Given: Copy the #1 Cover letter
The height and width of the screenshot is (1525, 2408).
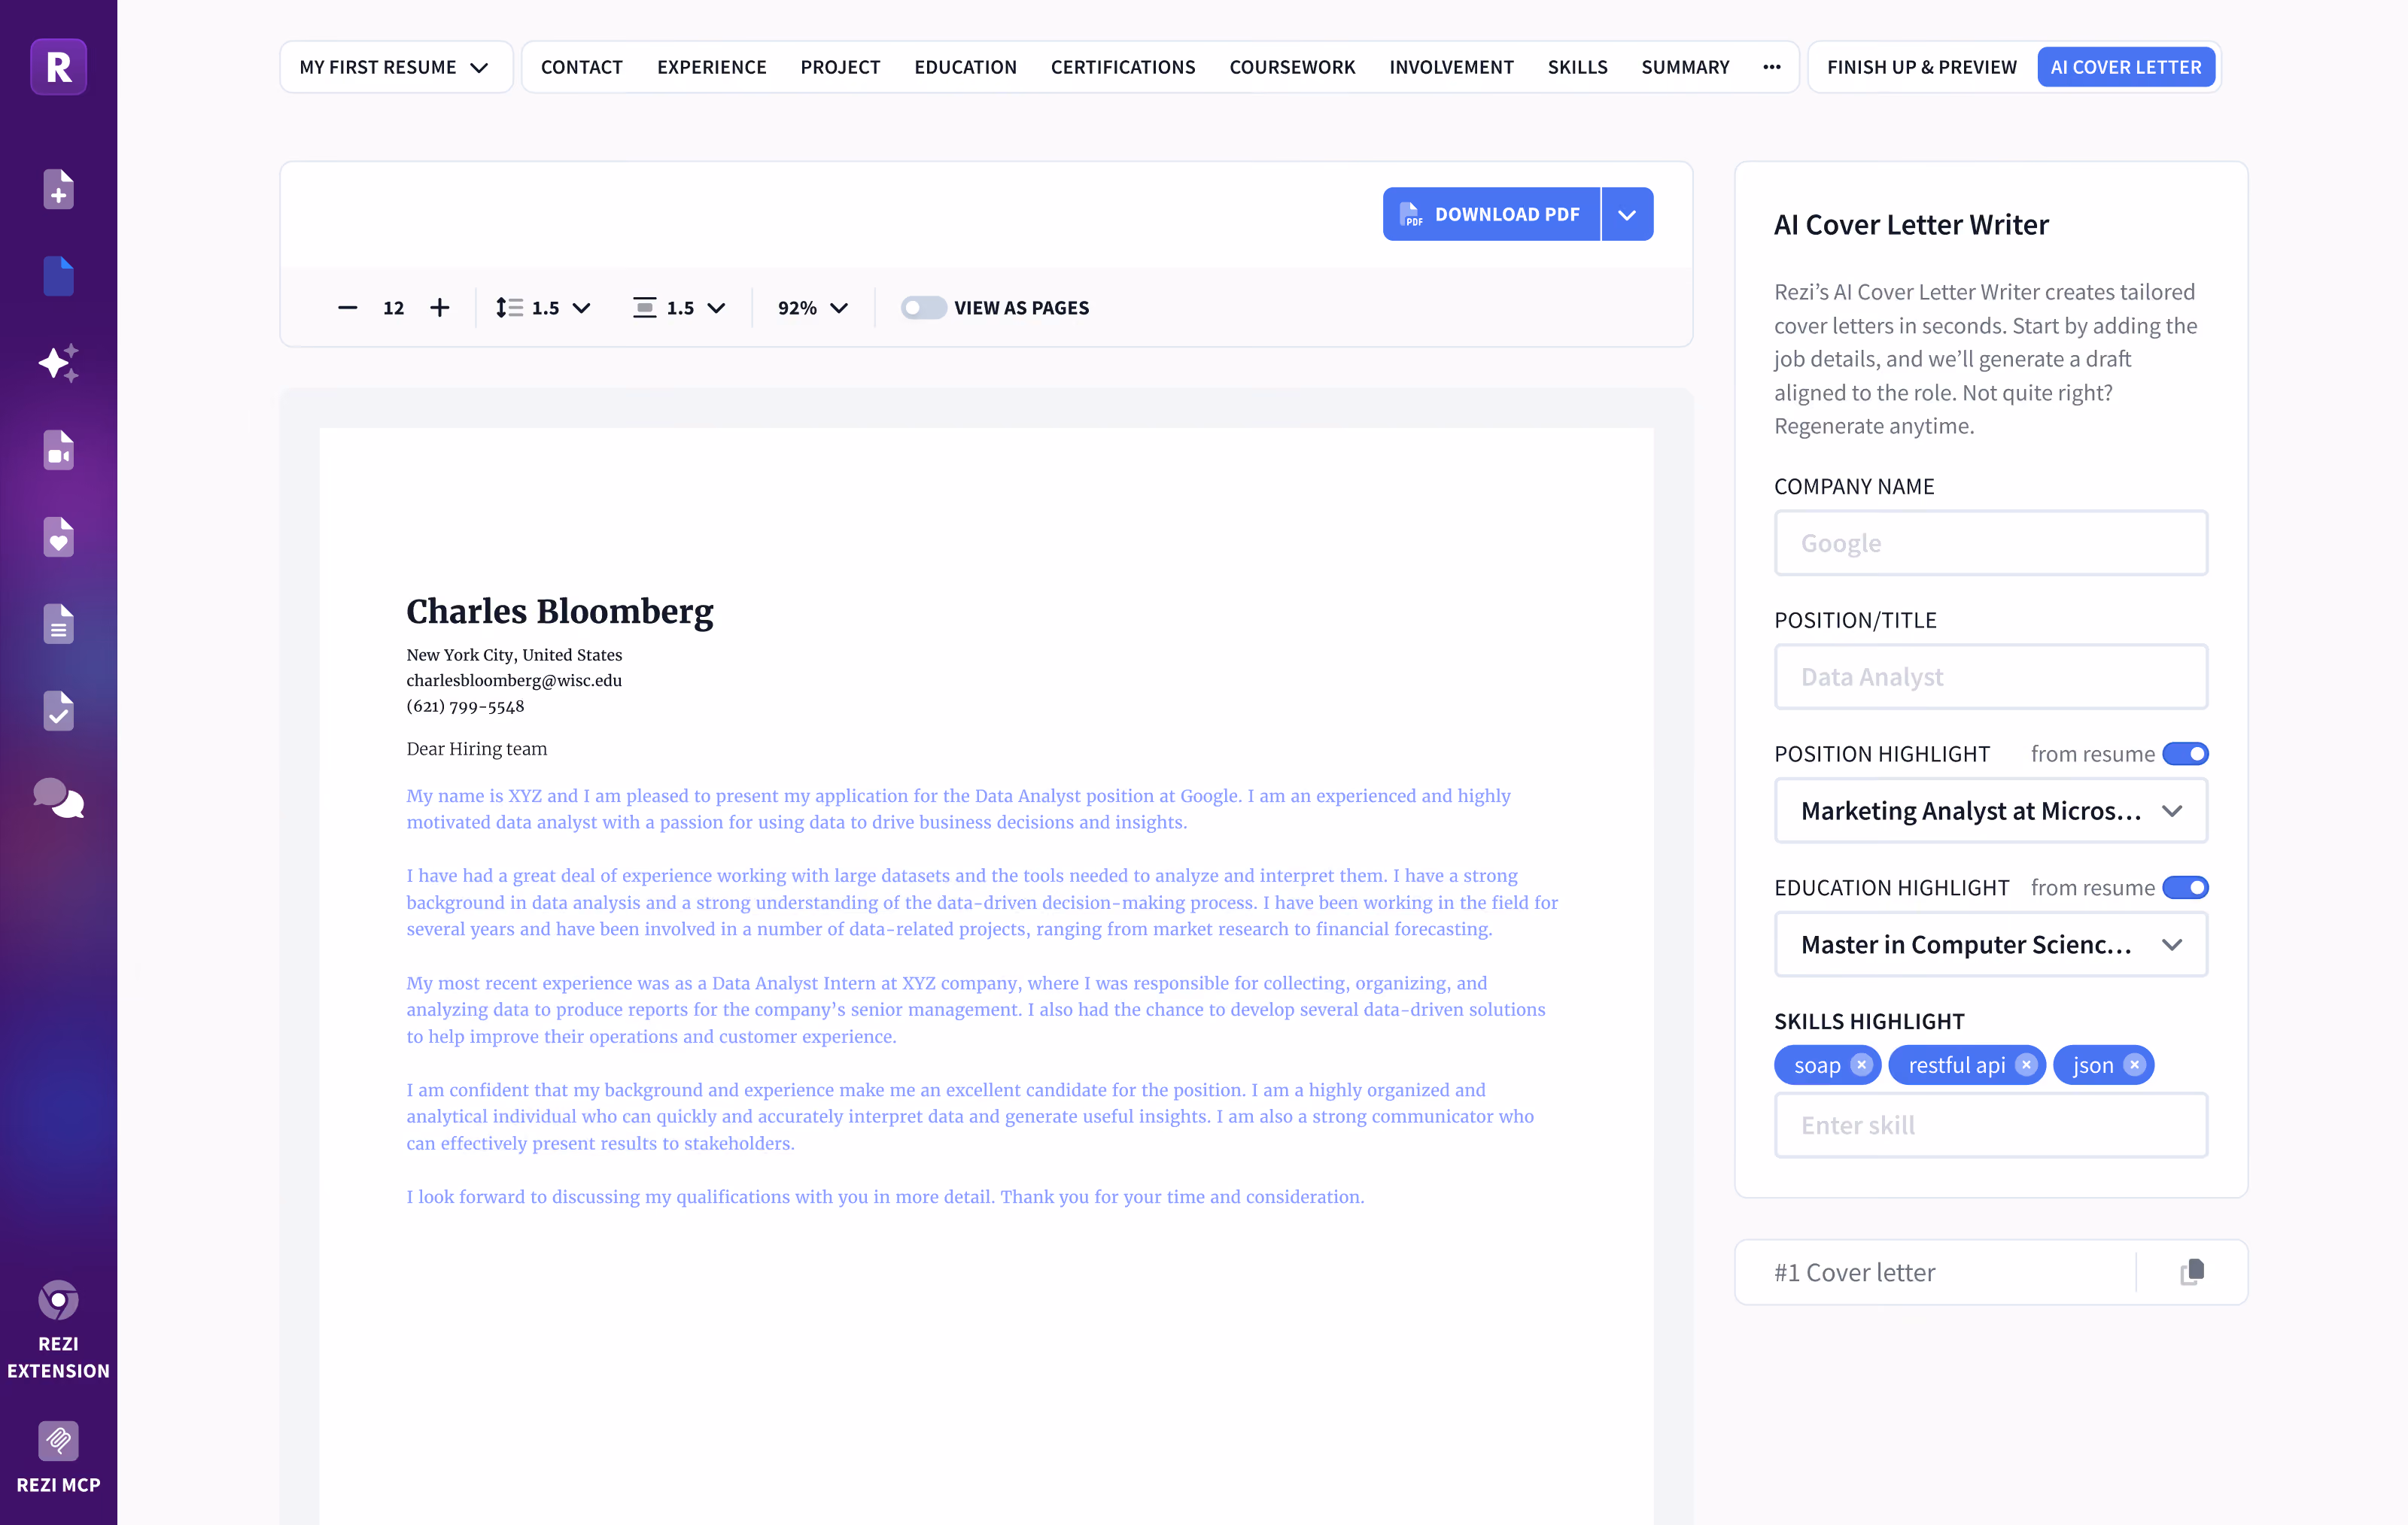Looking at the screenshot, I should click(x=2192, y=1272).
